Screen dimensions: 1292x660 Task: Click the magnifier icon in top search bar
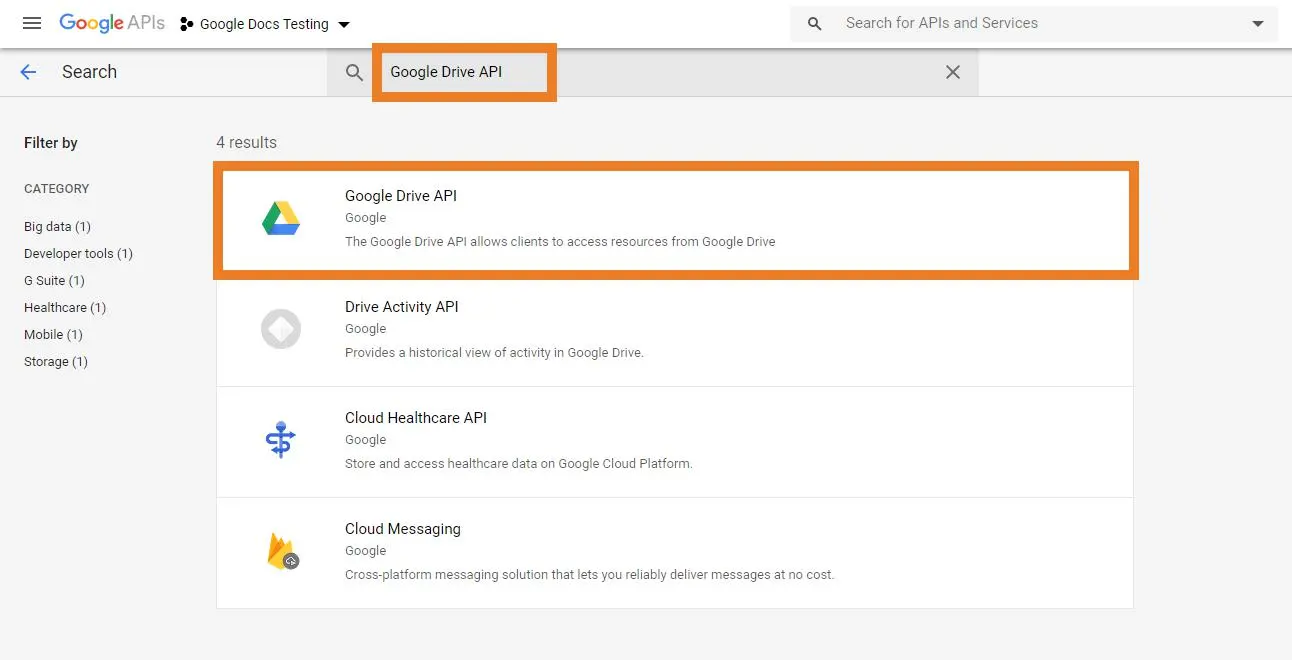[x=815, y=24]
